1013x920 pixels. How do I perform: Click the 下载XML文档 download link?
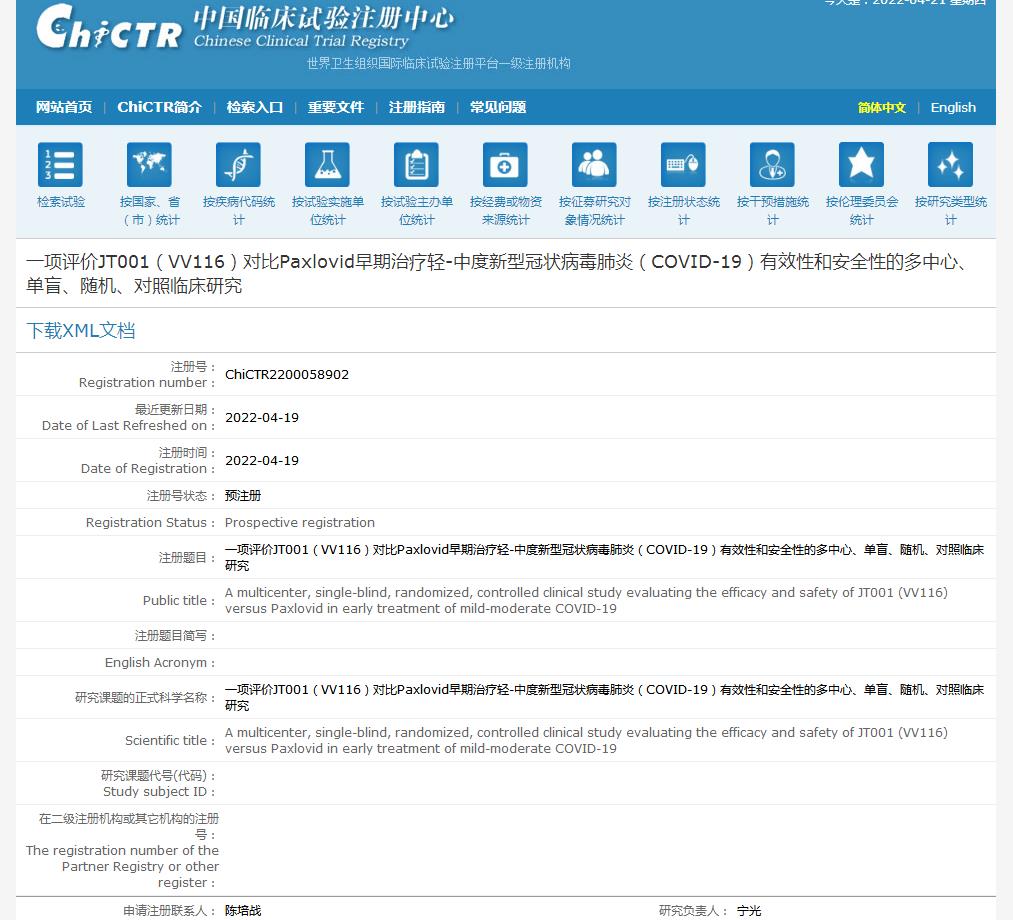81,331
